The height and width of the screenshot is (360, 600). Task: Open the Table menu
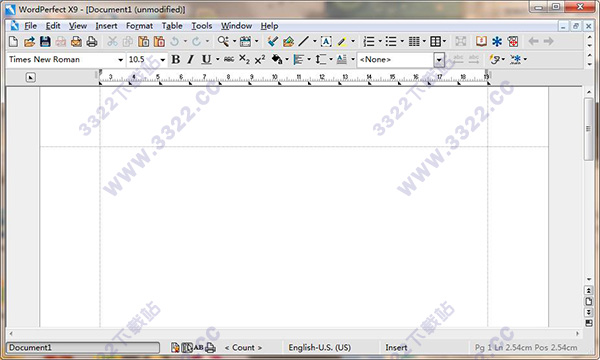[x=172, y=26]
